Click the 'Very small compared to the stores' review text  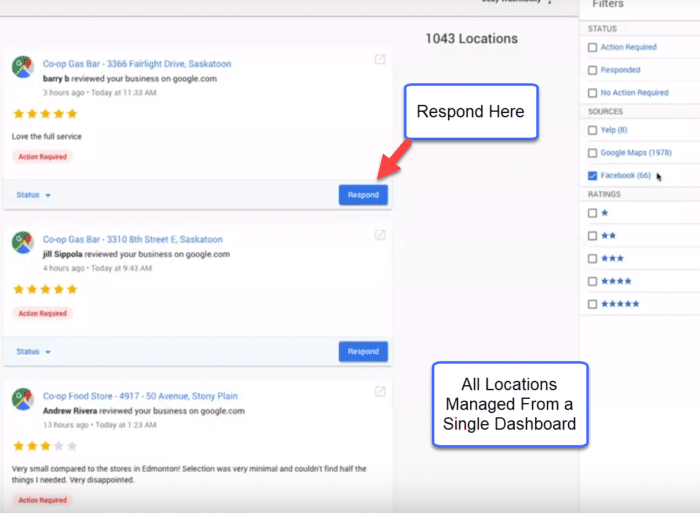point(189,474)
